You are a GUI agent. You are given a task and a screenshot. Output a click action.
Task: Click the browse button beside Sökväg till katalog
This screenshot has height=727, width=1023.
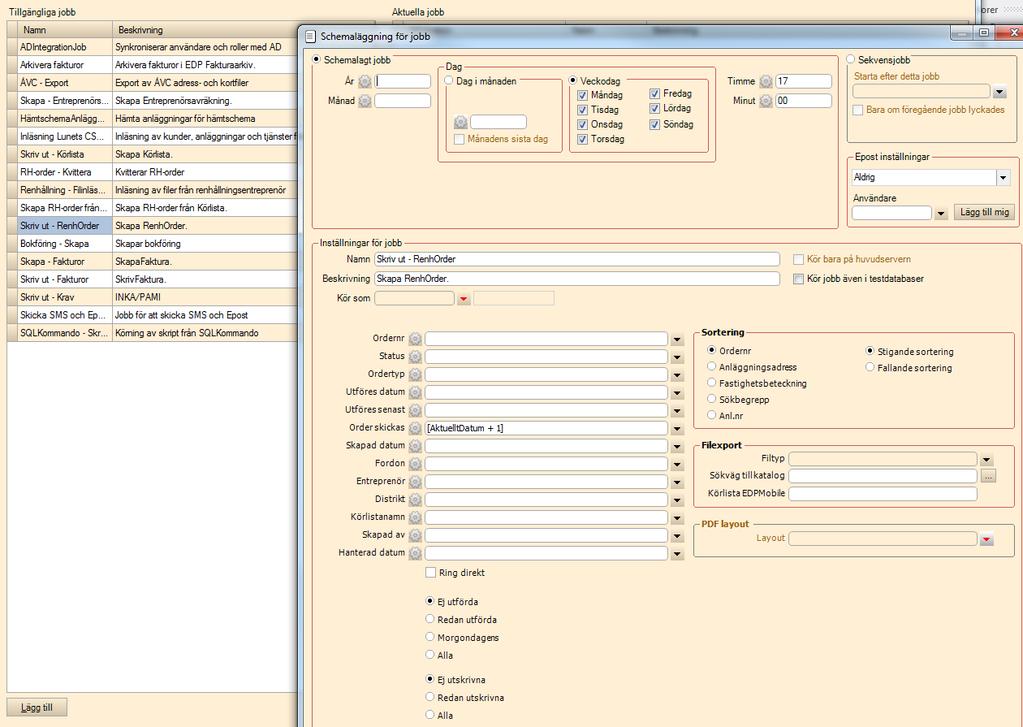[988, 476]
